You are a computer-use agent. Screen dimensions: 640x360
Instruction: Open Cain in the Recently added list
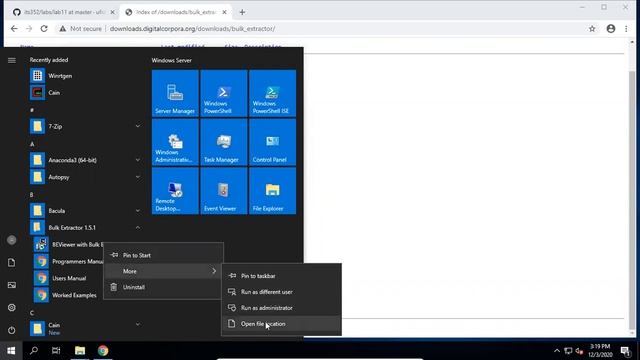point(86,93)
